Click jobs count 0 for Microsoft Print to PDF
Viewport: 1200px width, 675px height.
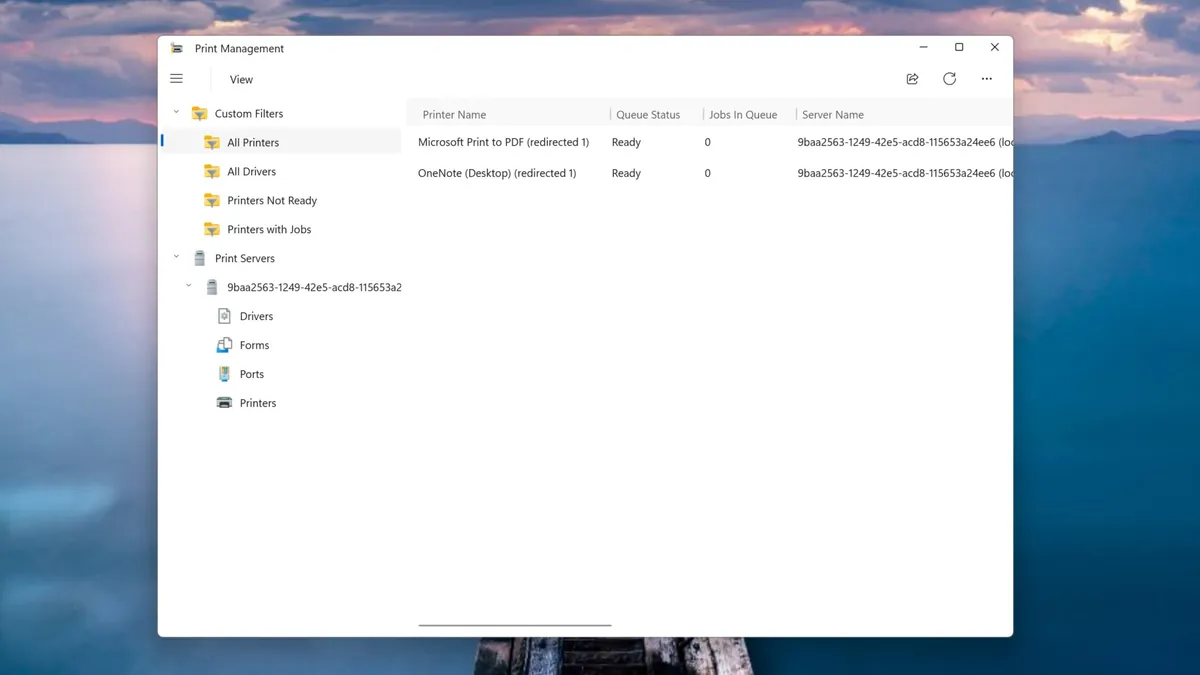(x=707, y=143)
